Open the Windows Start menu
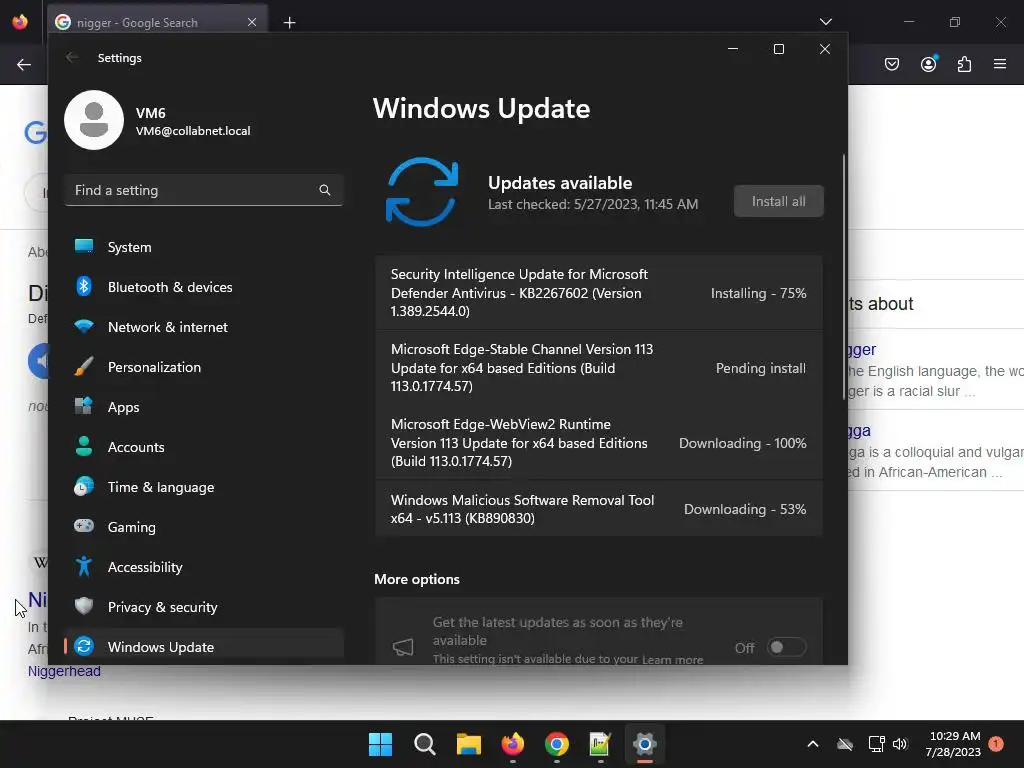Image resolution: width=1024 pixels, height=768 pixels. tap(380, 744)
